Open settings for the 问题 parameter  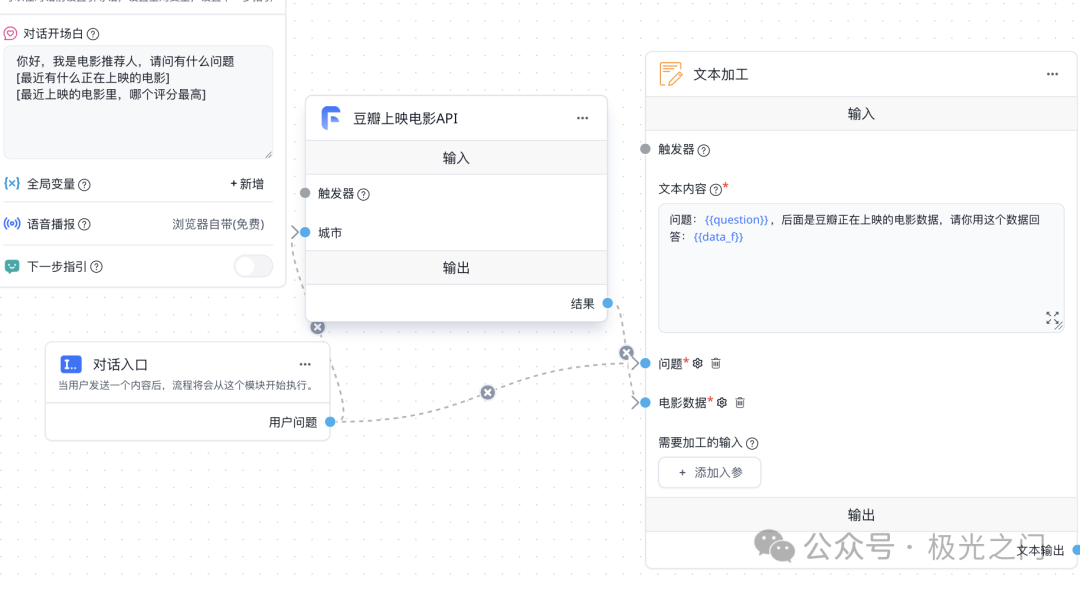pyautogui.click(x=698, y=364)
